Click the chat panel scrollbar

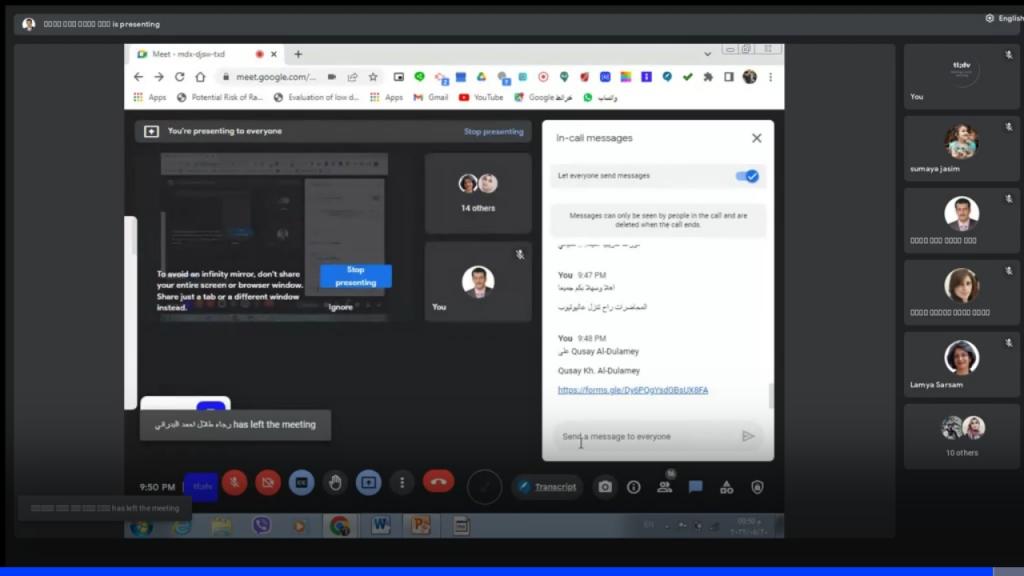(770, 395)
